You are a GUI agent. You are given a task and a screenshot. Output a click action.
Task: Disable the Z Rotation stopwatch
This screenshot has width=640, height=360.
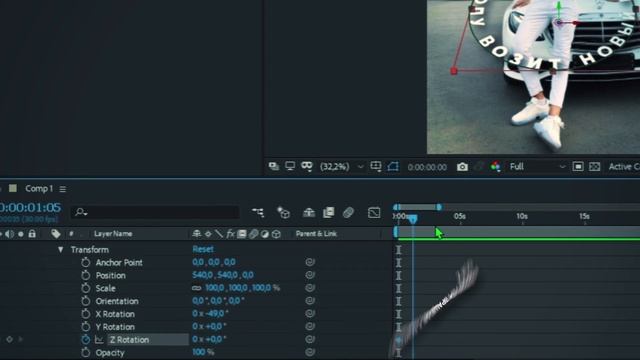85,340
